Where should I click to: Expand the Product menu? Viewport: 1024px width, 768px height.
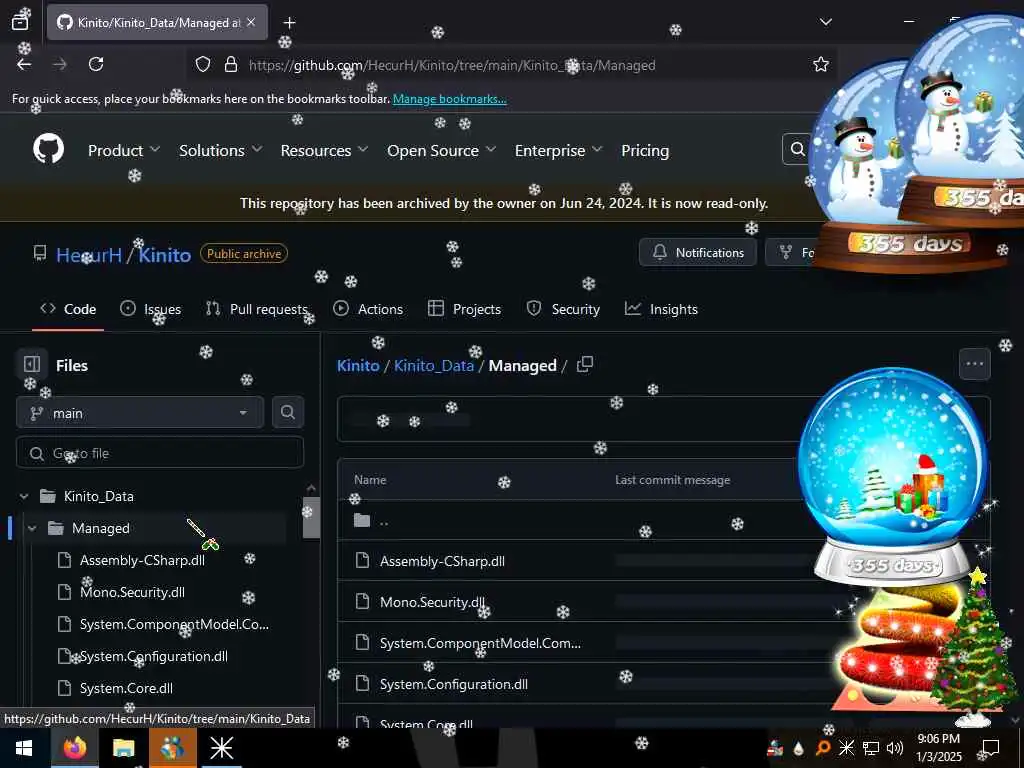(x=124, y=150)
